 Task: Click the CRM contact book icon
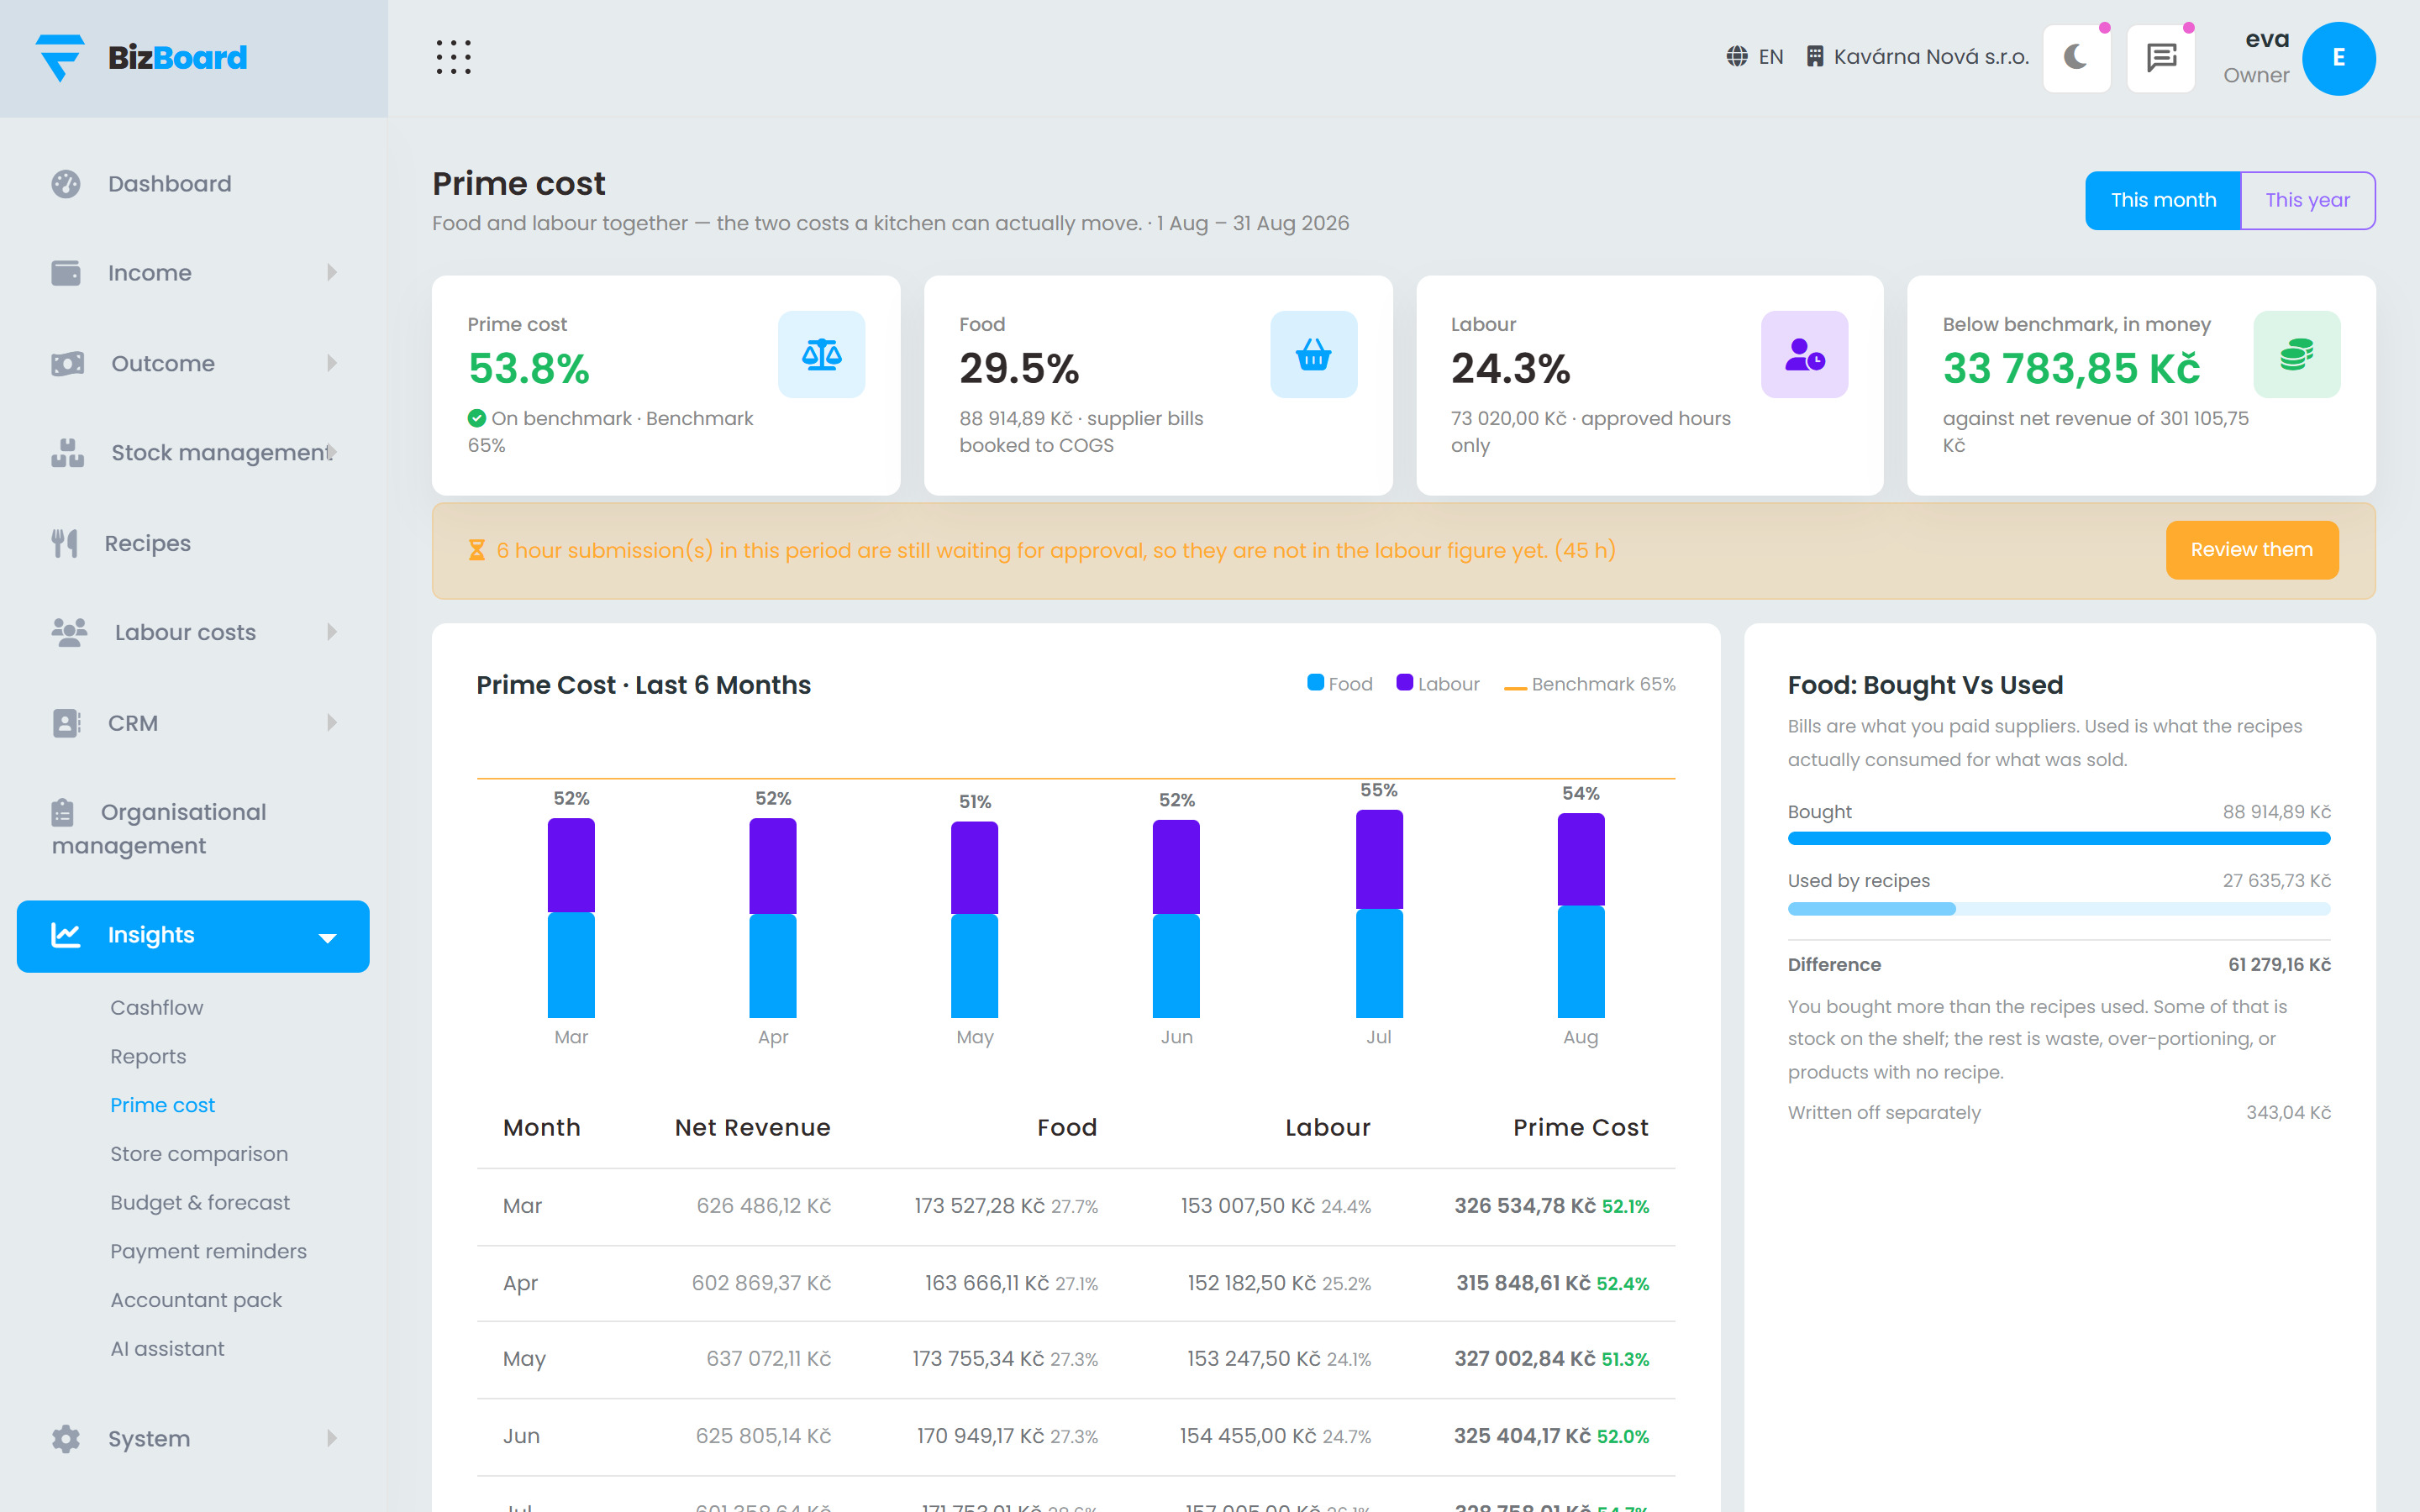(66, 722)
